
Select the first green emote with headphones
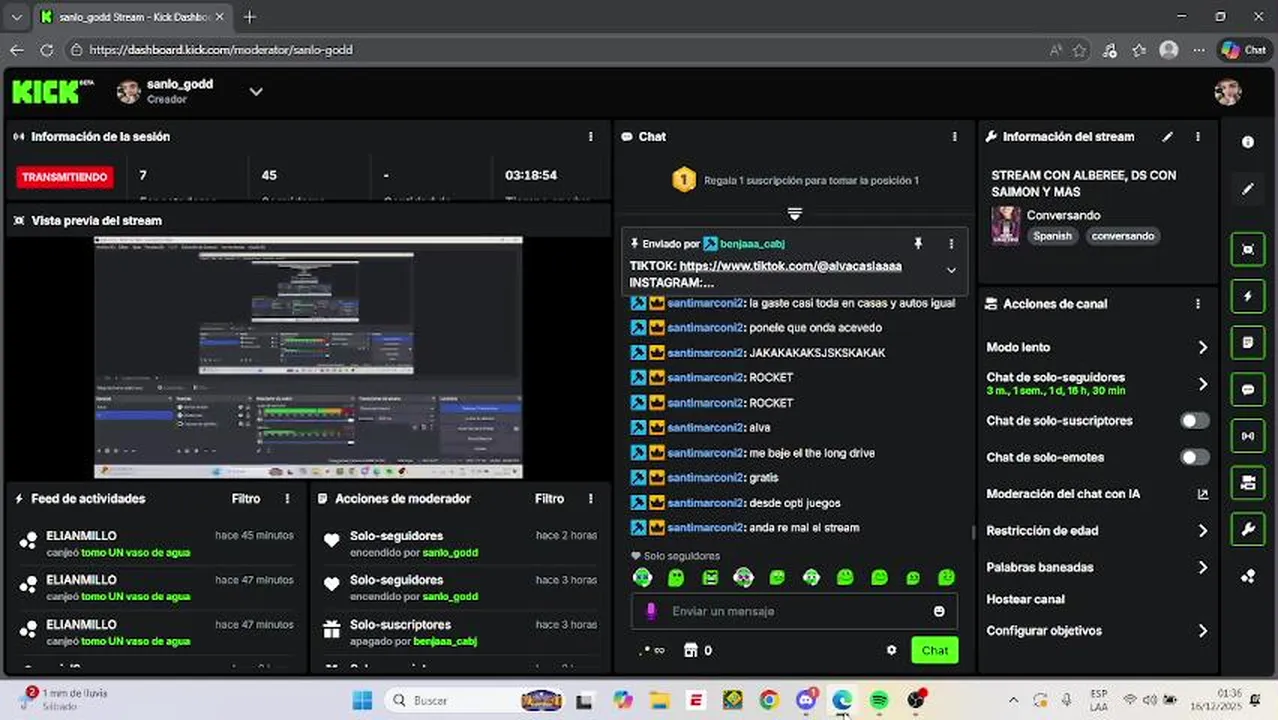click(642, 577)
